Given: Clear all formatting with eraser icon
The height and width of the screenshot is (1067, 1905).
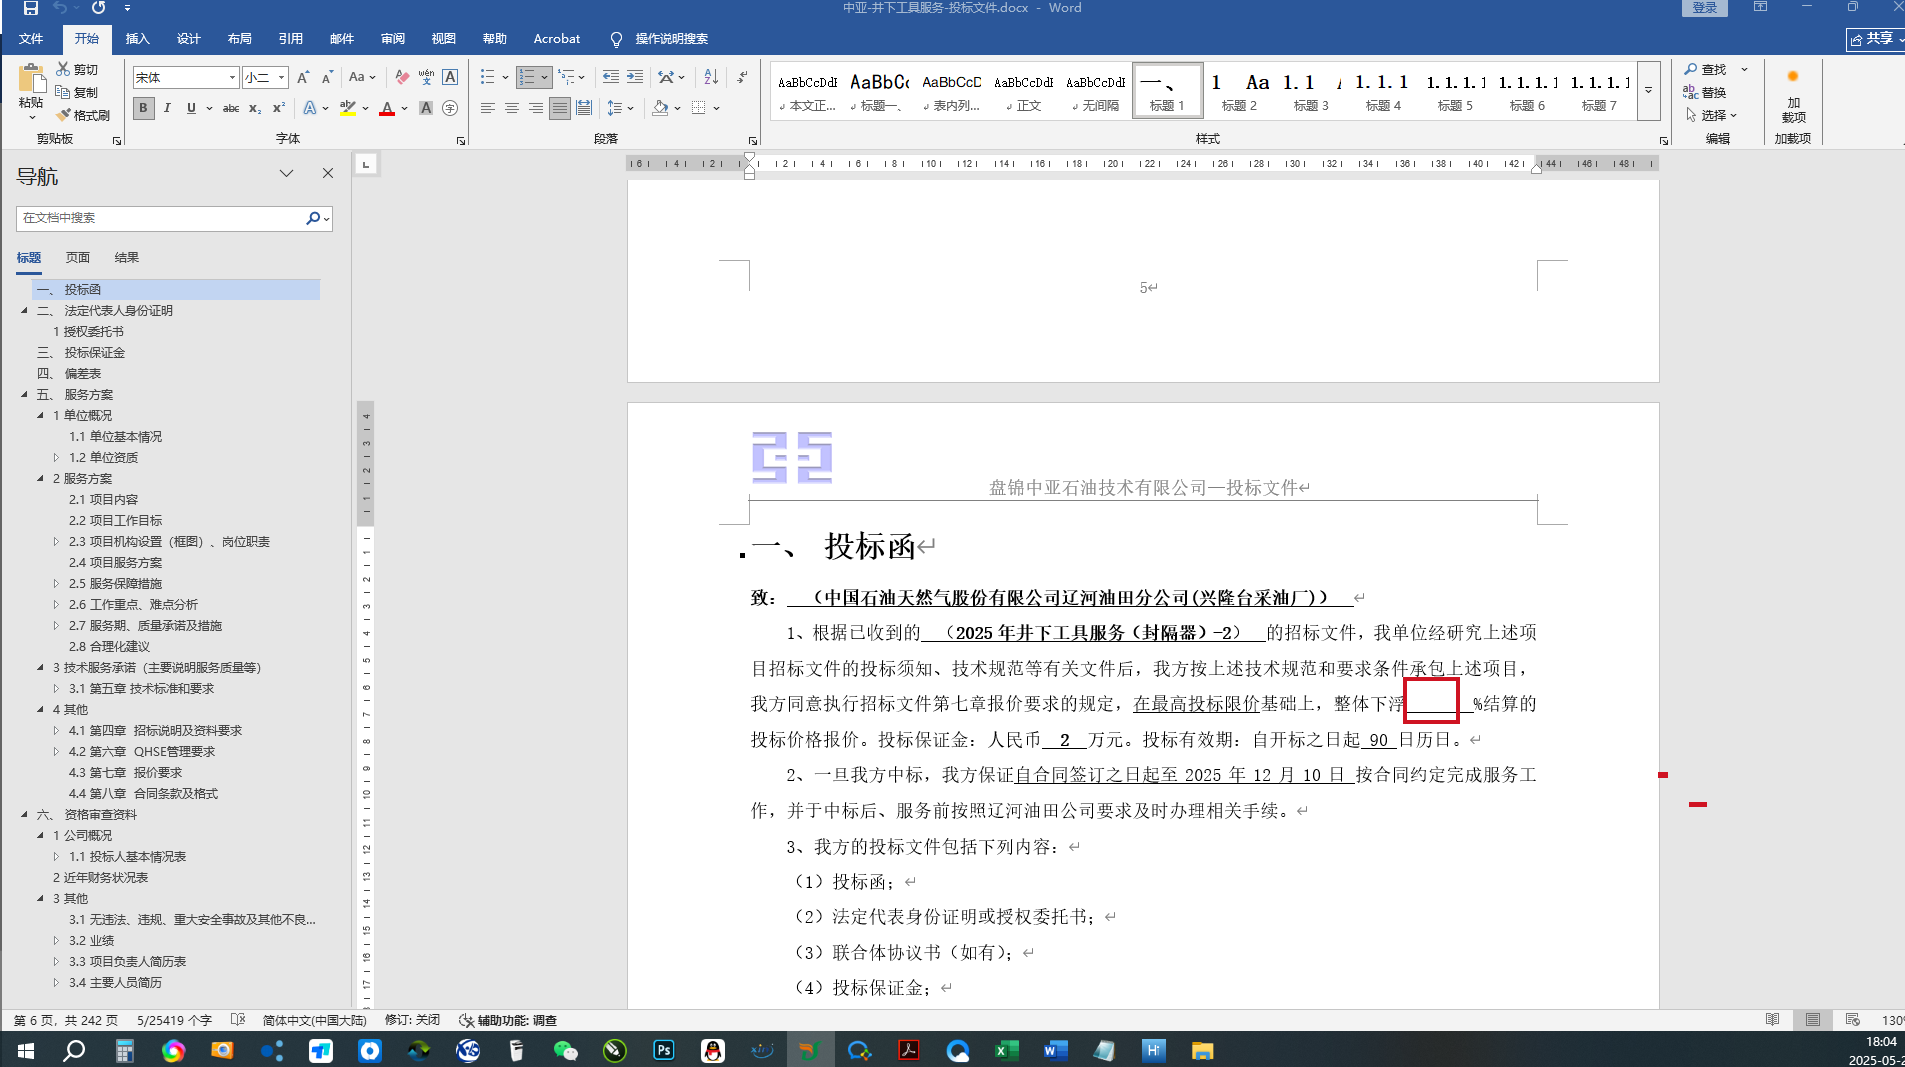Looking at the screenshot, I should pyautogui.click(x=402, y=77).
